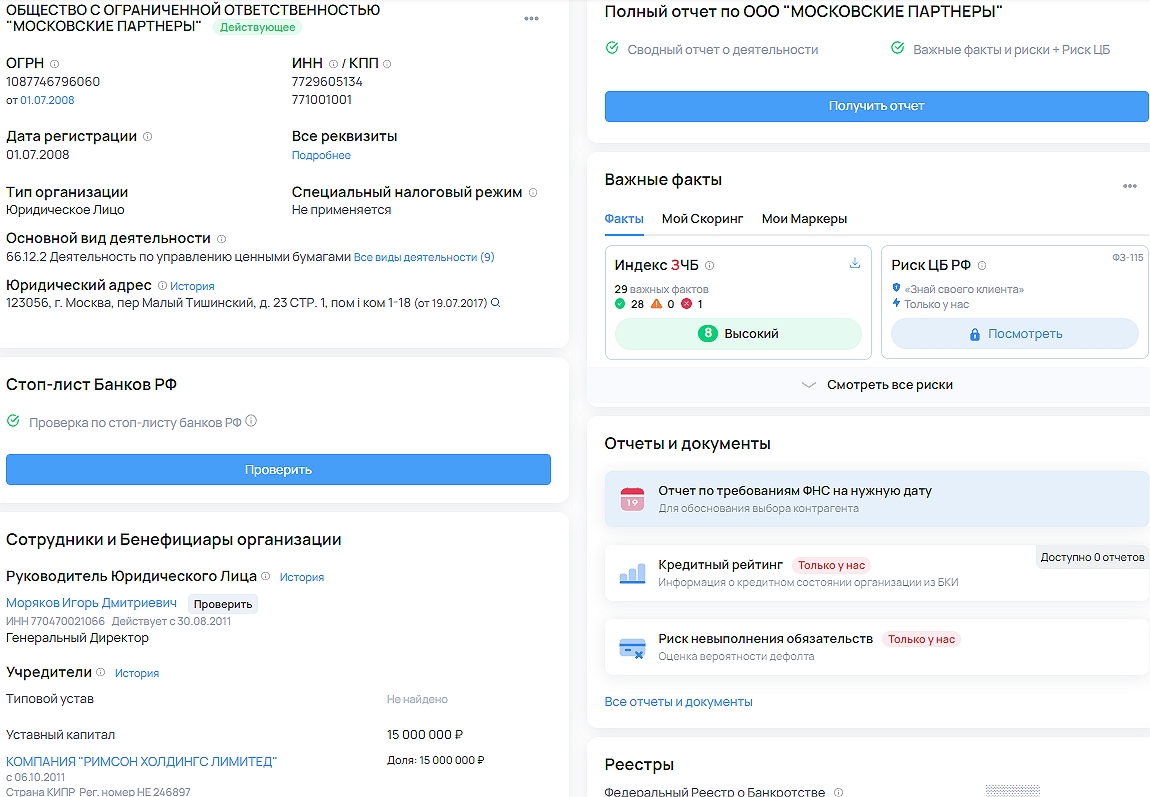Expand Смотреть все риски

tap(877, 385)
